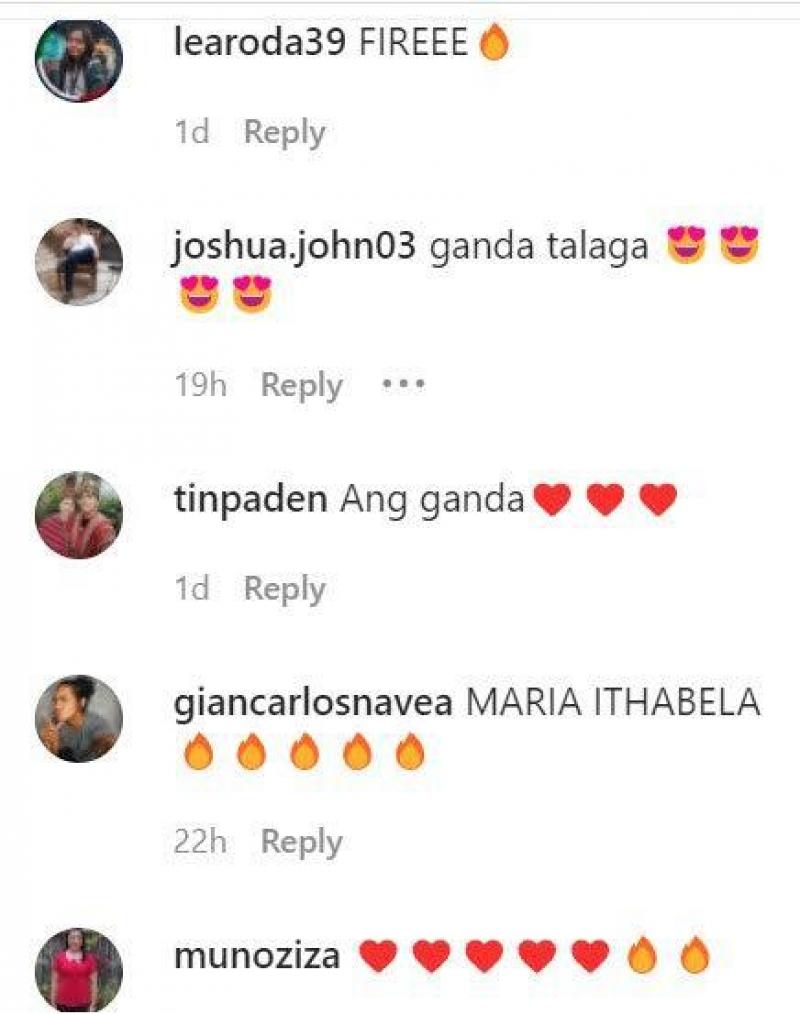Open learoda39's profile picture
Image resolution: width=800 pixels, height=1014 pixels.
(x=78, y=60)
